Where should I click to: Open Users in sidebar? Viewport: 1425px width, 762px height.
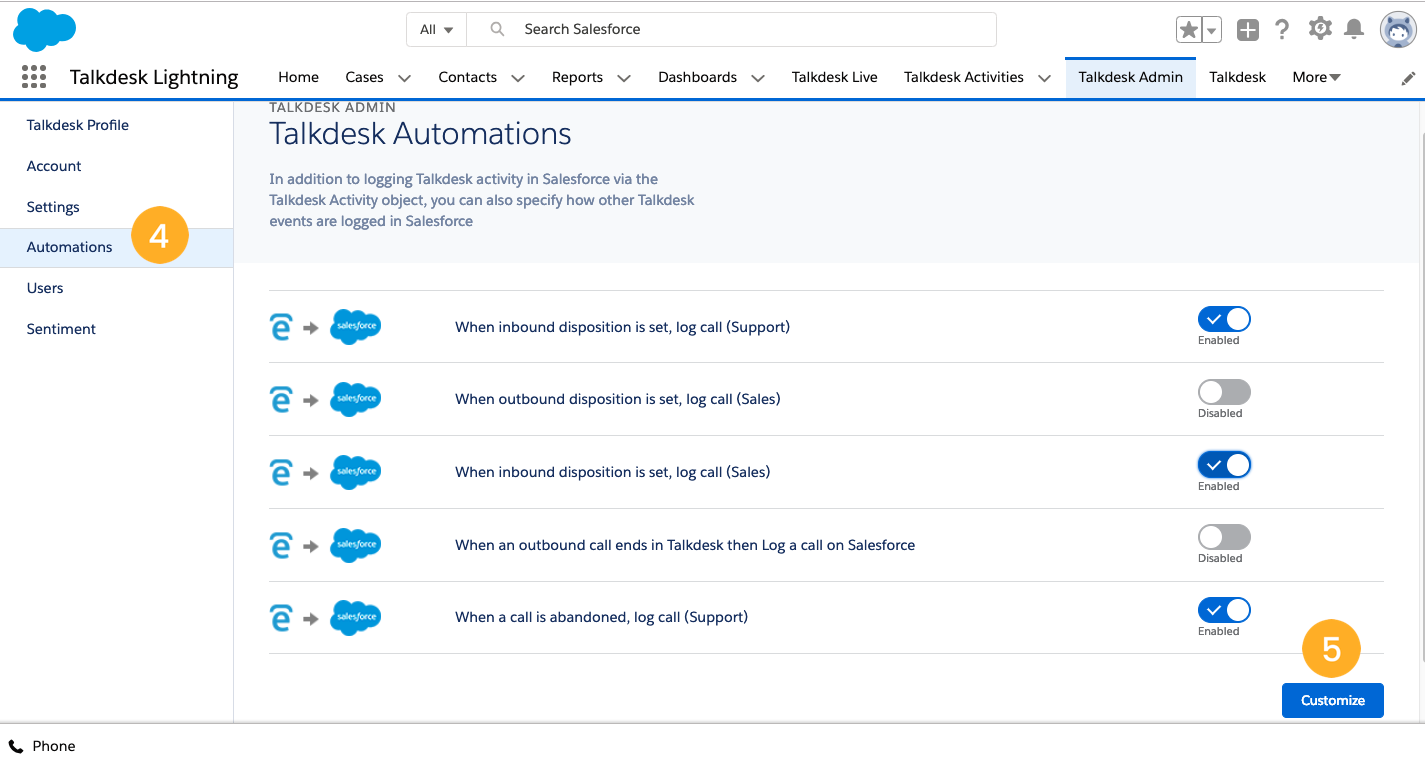[x=45, y=288]
